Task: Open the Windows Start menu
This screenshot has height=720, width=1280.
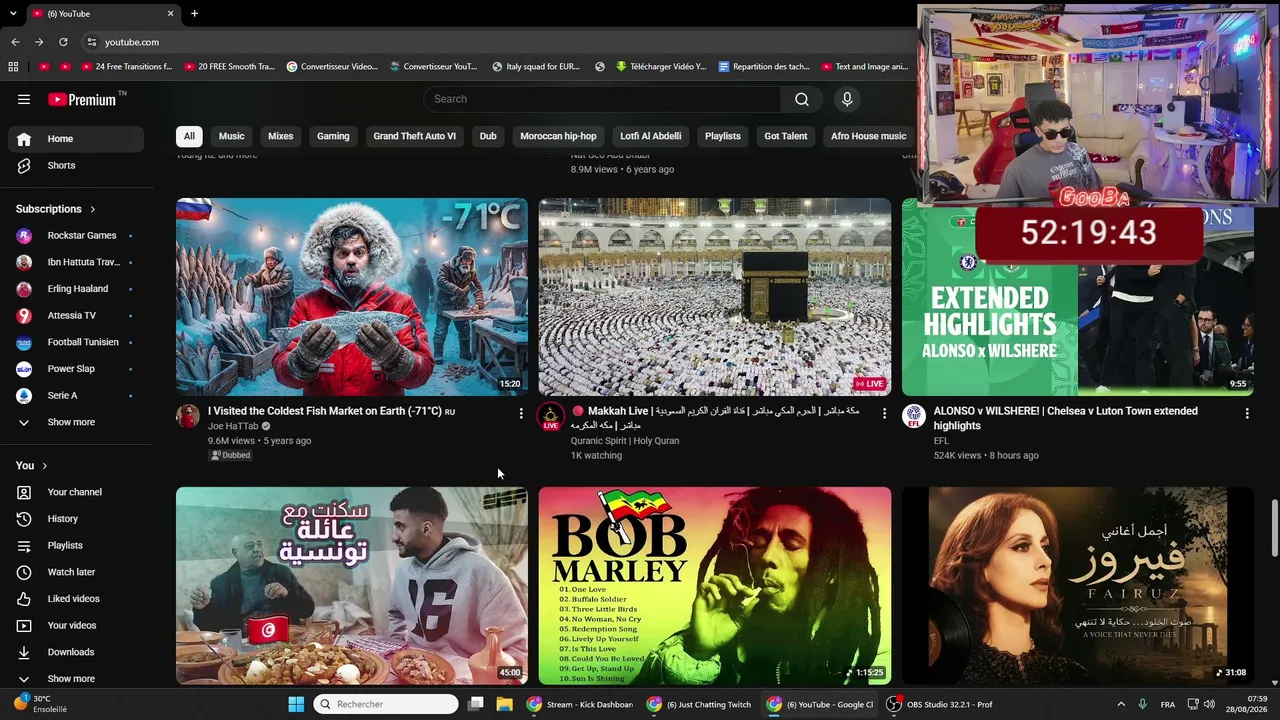Action: [x=296, y=704]
